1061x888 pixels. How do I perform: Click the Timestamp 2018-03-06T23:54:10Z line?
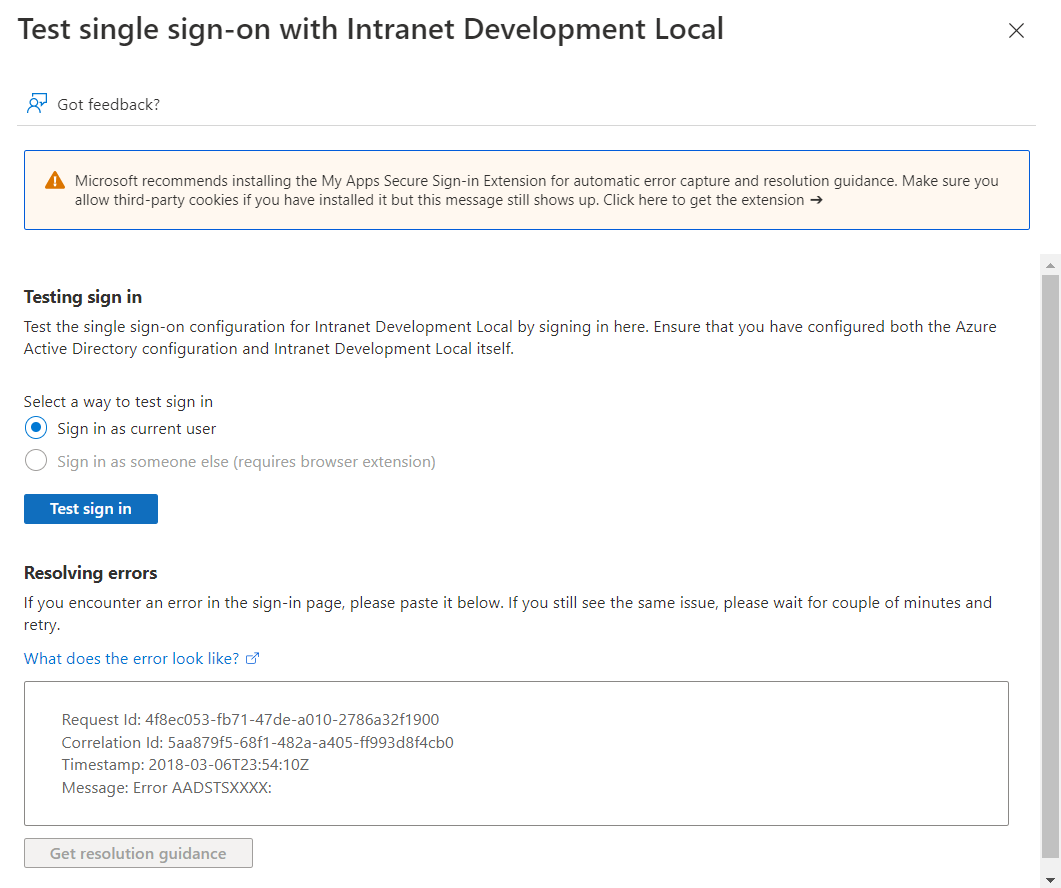(185, 765)
